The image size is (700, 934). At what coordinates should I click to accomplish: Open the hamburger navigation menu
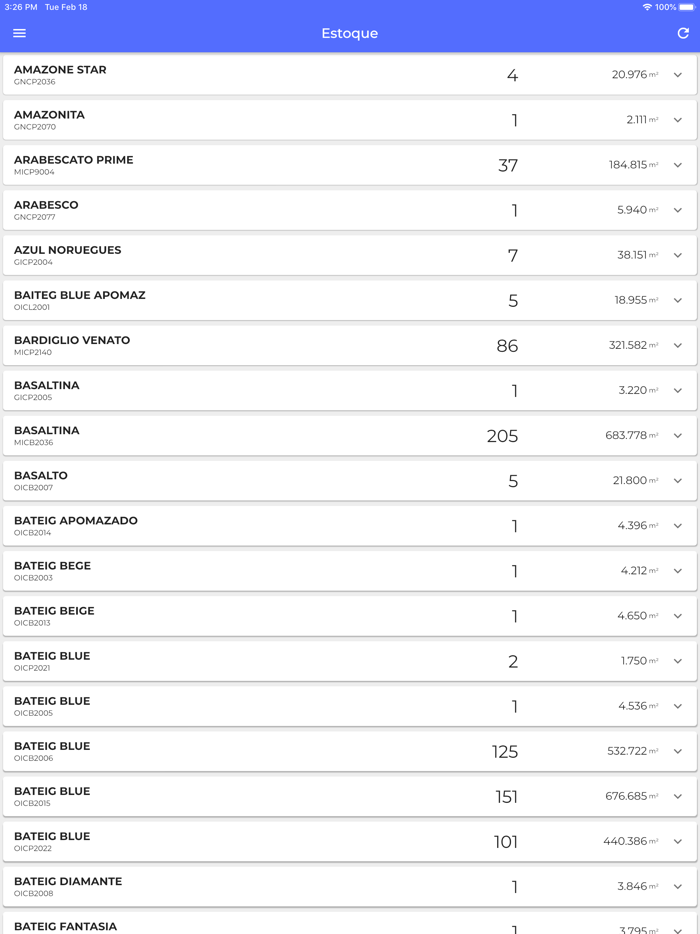coord(19,33)
